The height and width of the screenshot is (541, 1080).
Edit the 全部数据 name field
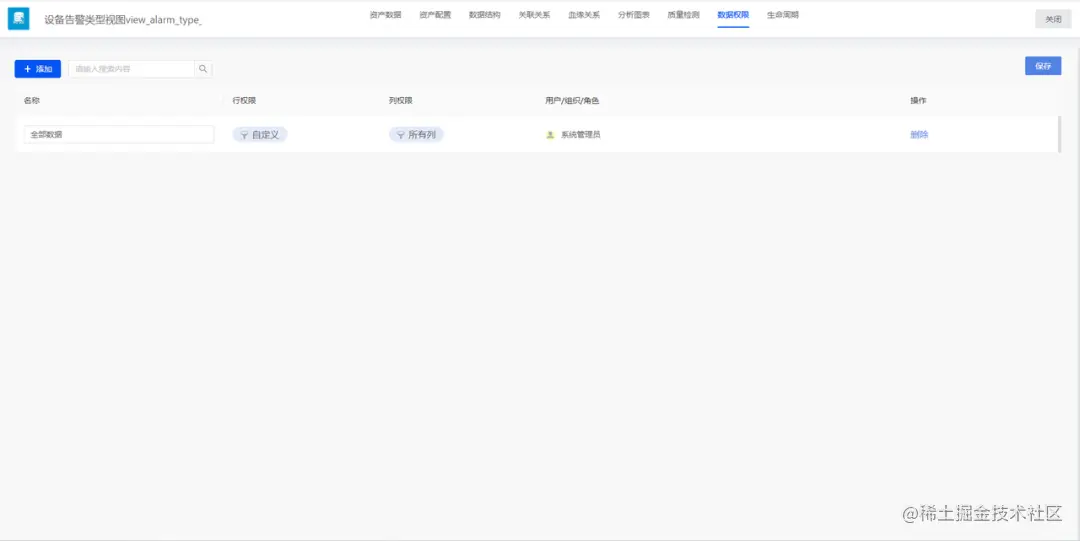pos(119,134)
